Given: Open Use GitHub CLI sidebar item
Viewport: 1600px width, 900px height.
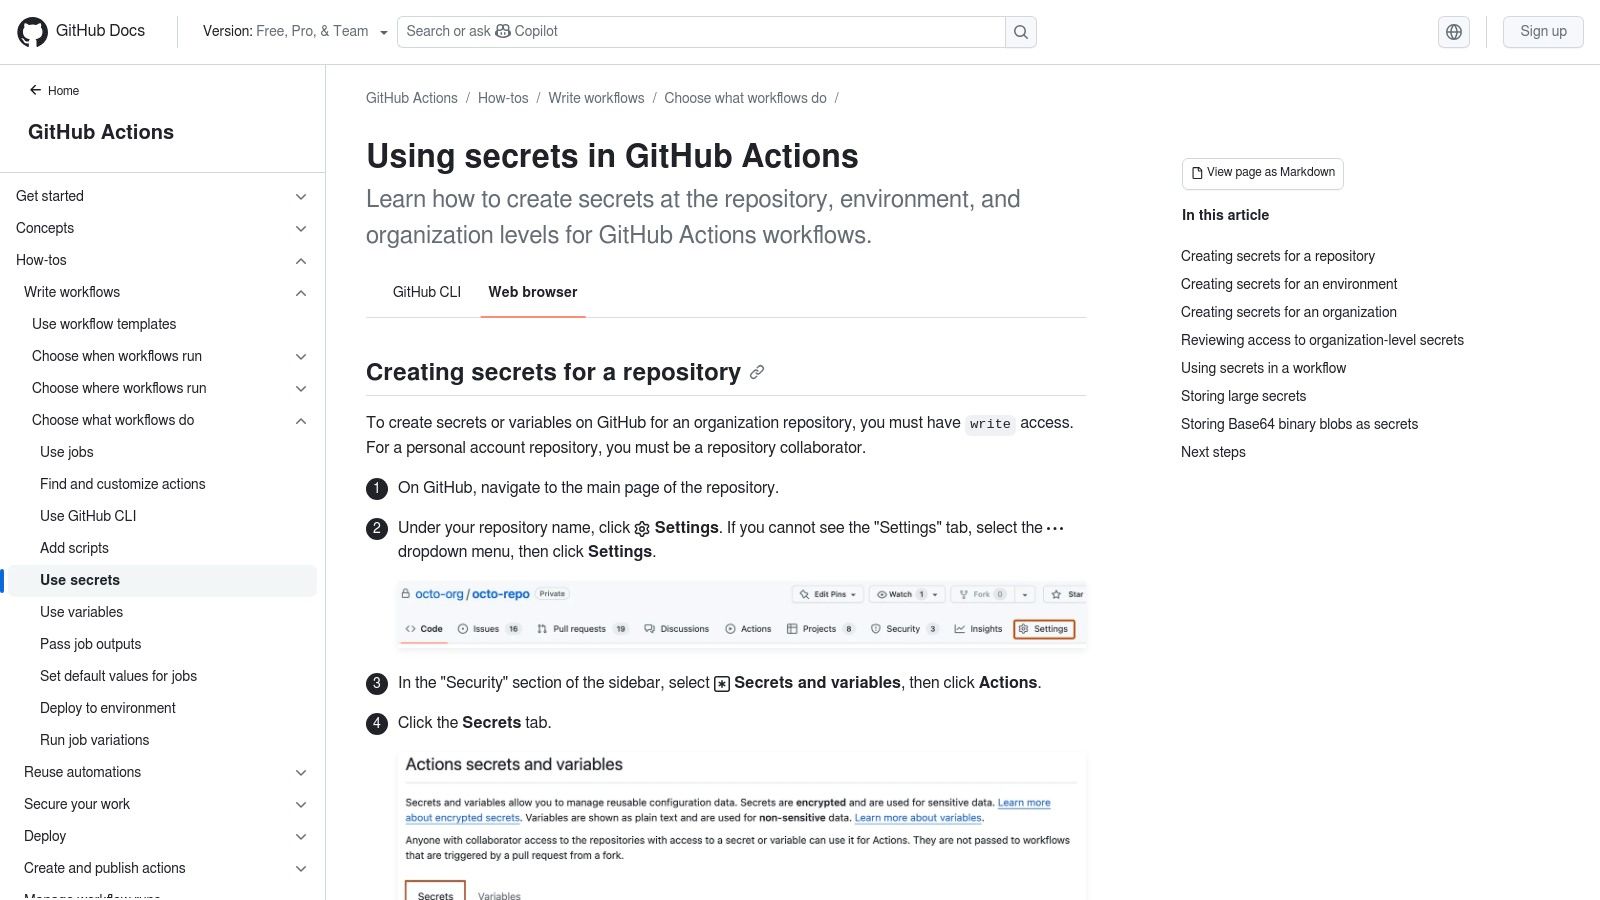Looking at the screenshot, I should coord(88,516).
